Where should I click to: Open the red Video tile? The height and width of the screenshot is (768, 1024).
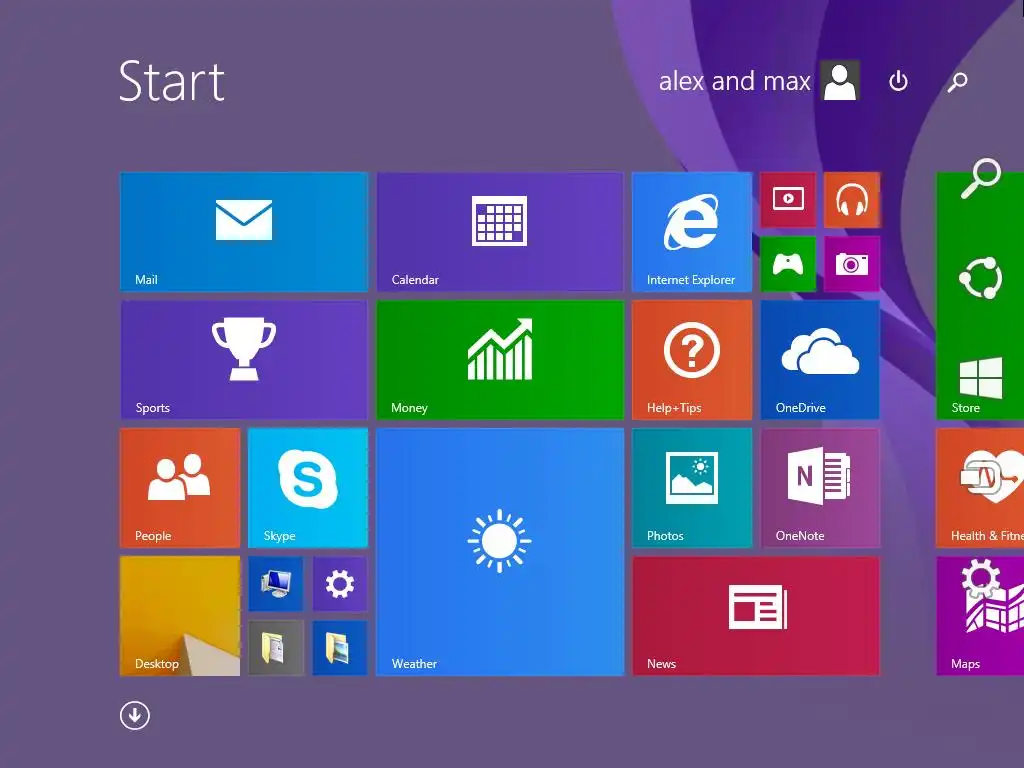[x=788, y=200]
